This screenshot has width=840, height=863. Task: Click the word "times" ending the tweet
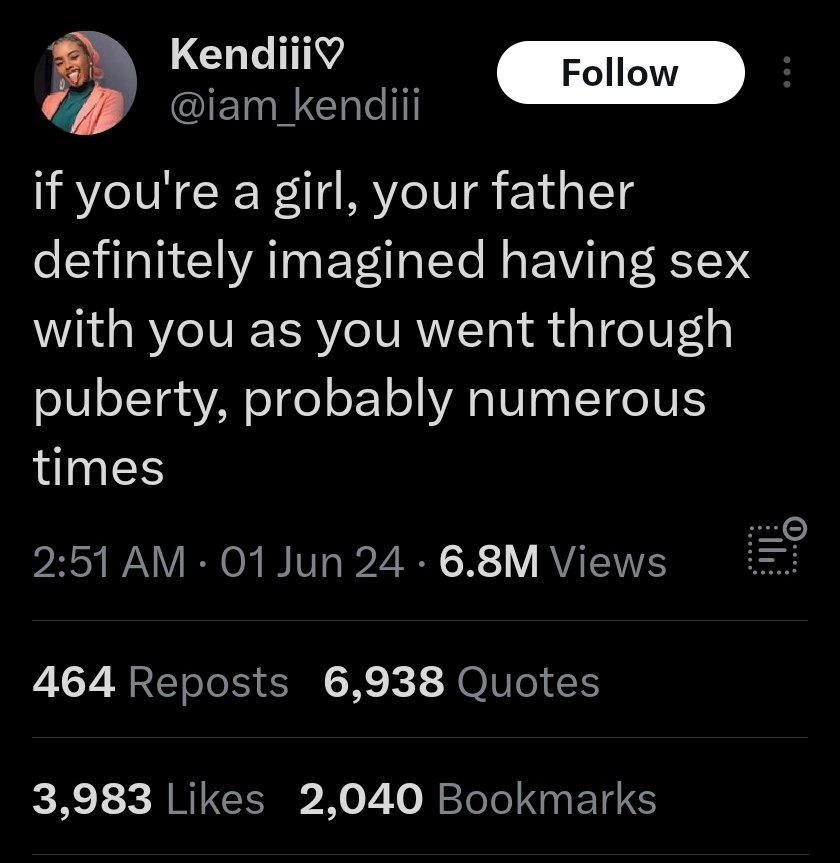(99, 466)
